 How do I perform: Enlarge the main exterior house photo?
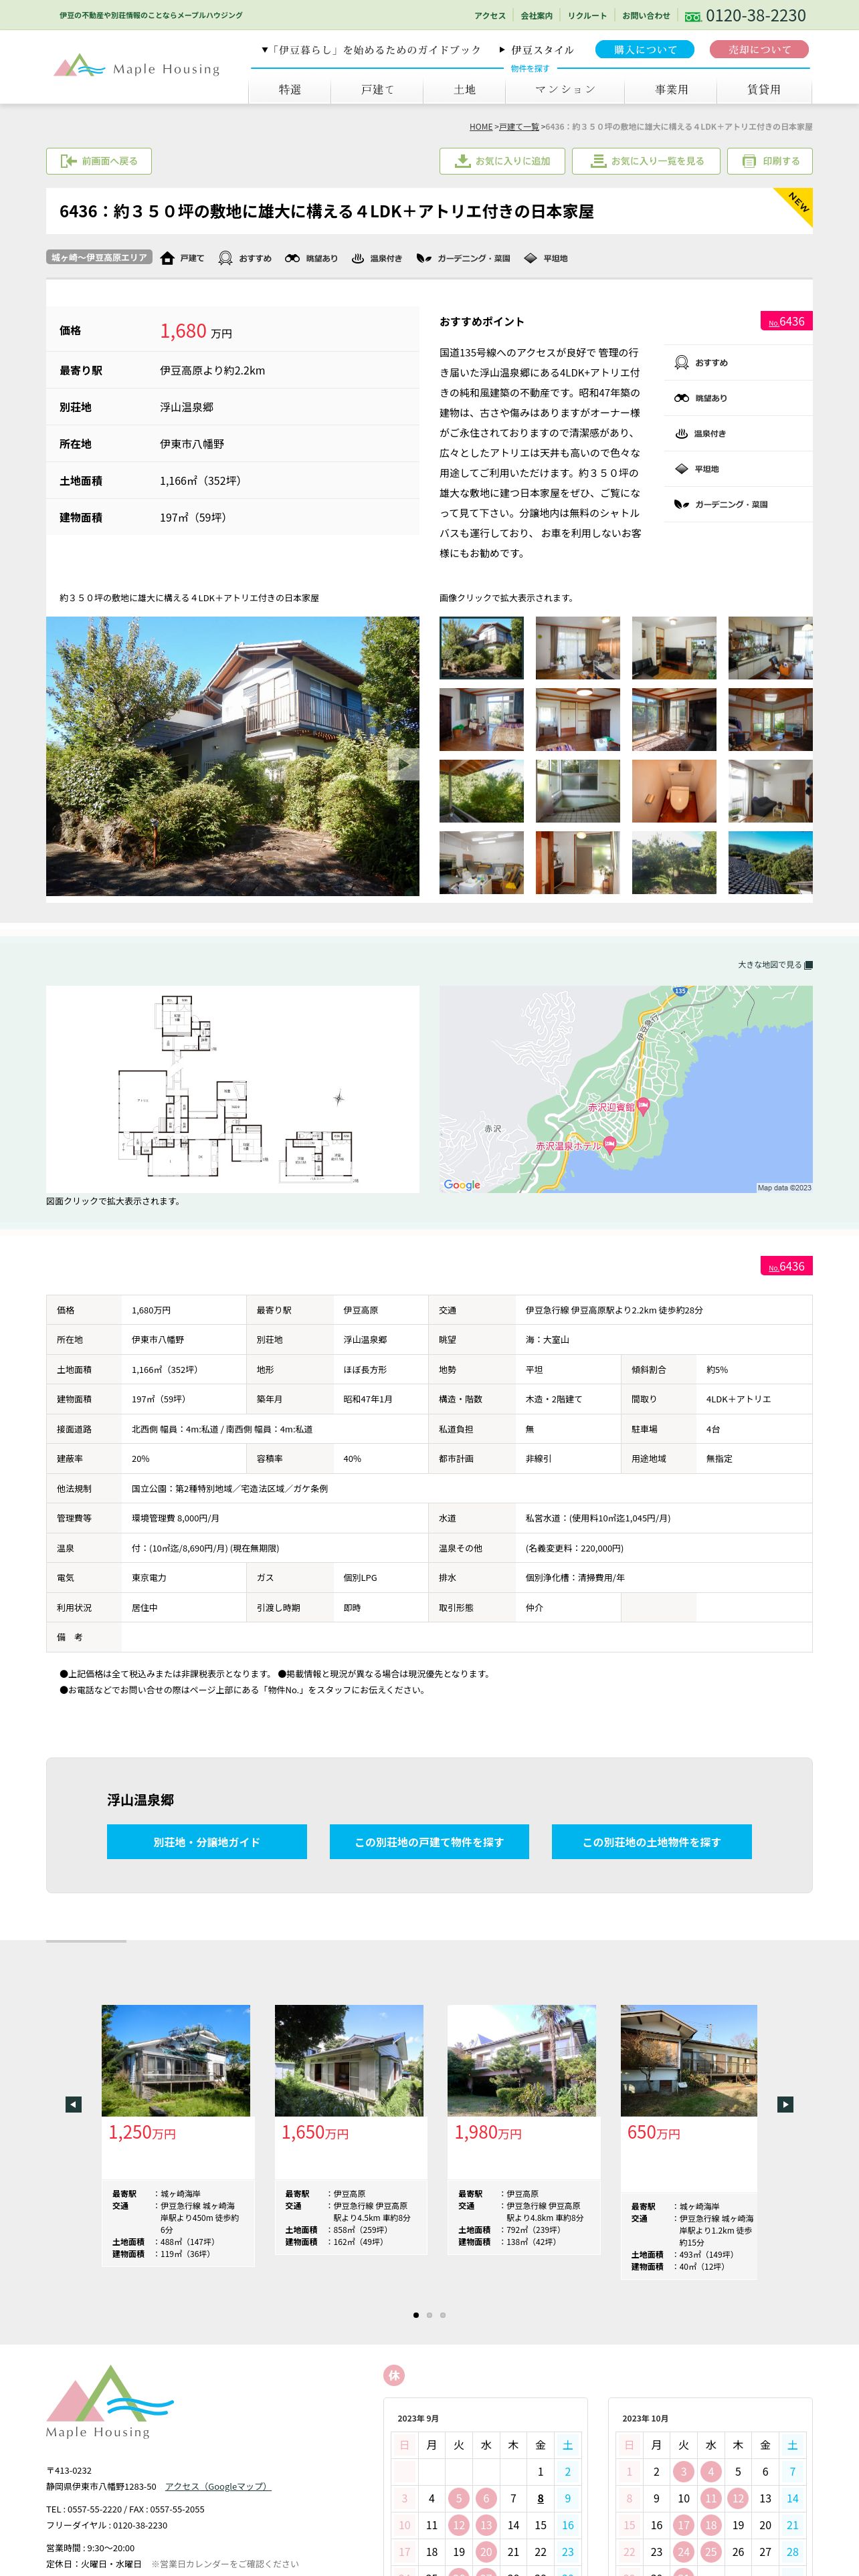coord(232,756)
